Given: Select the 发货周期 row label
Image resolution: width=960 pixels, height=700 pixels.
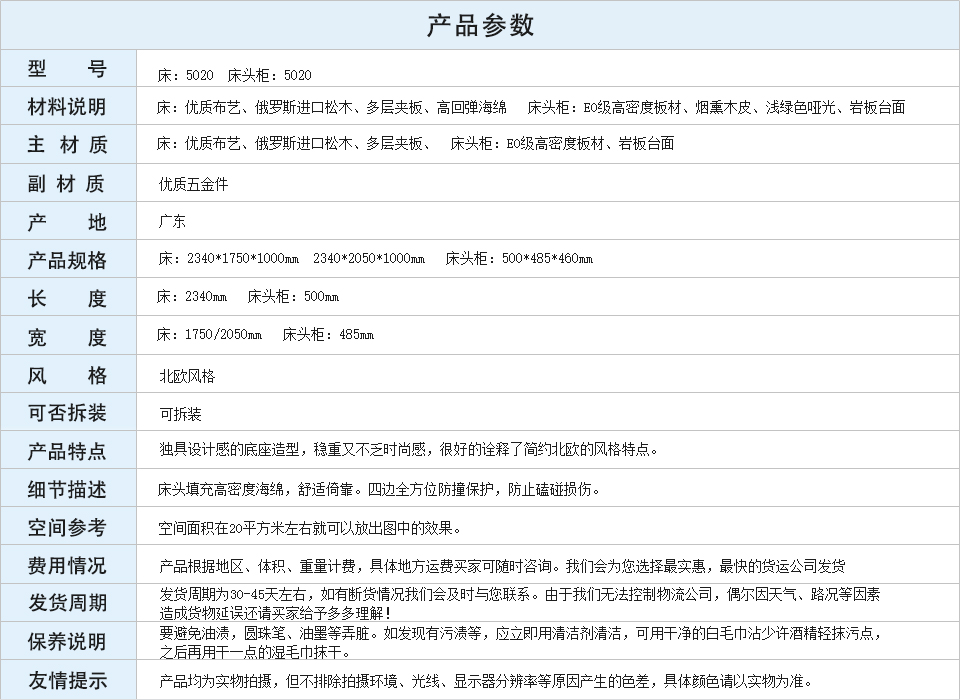Looking at the screenshot, I should pyautogui.click(x=67, y=603).
